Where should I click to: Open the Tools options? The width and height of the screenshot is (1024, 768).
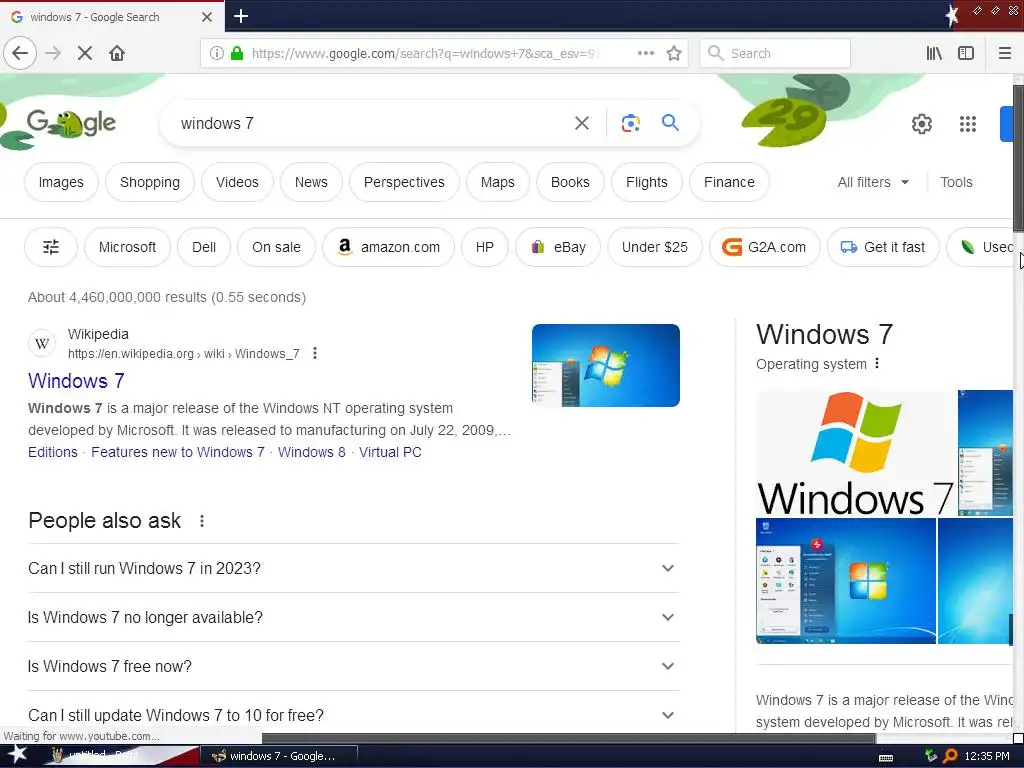coord(956,182)
